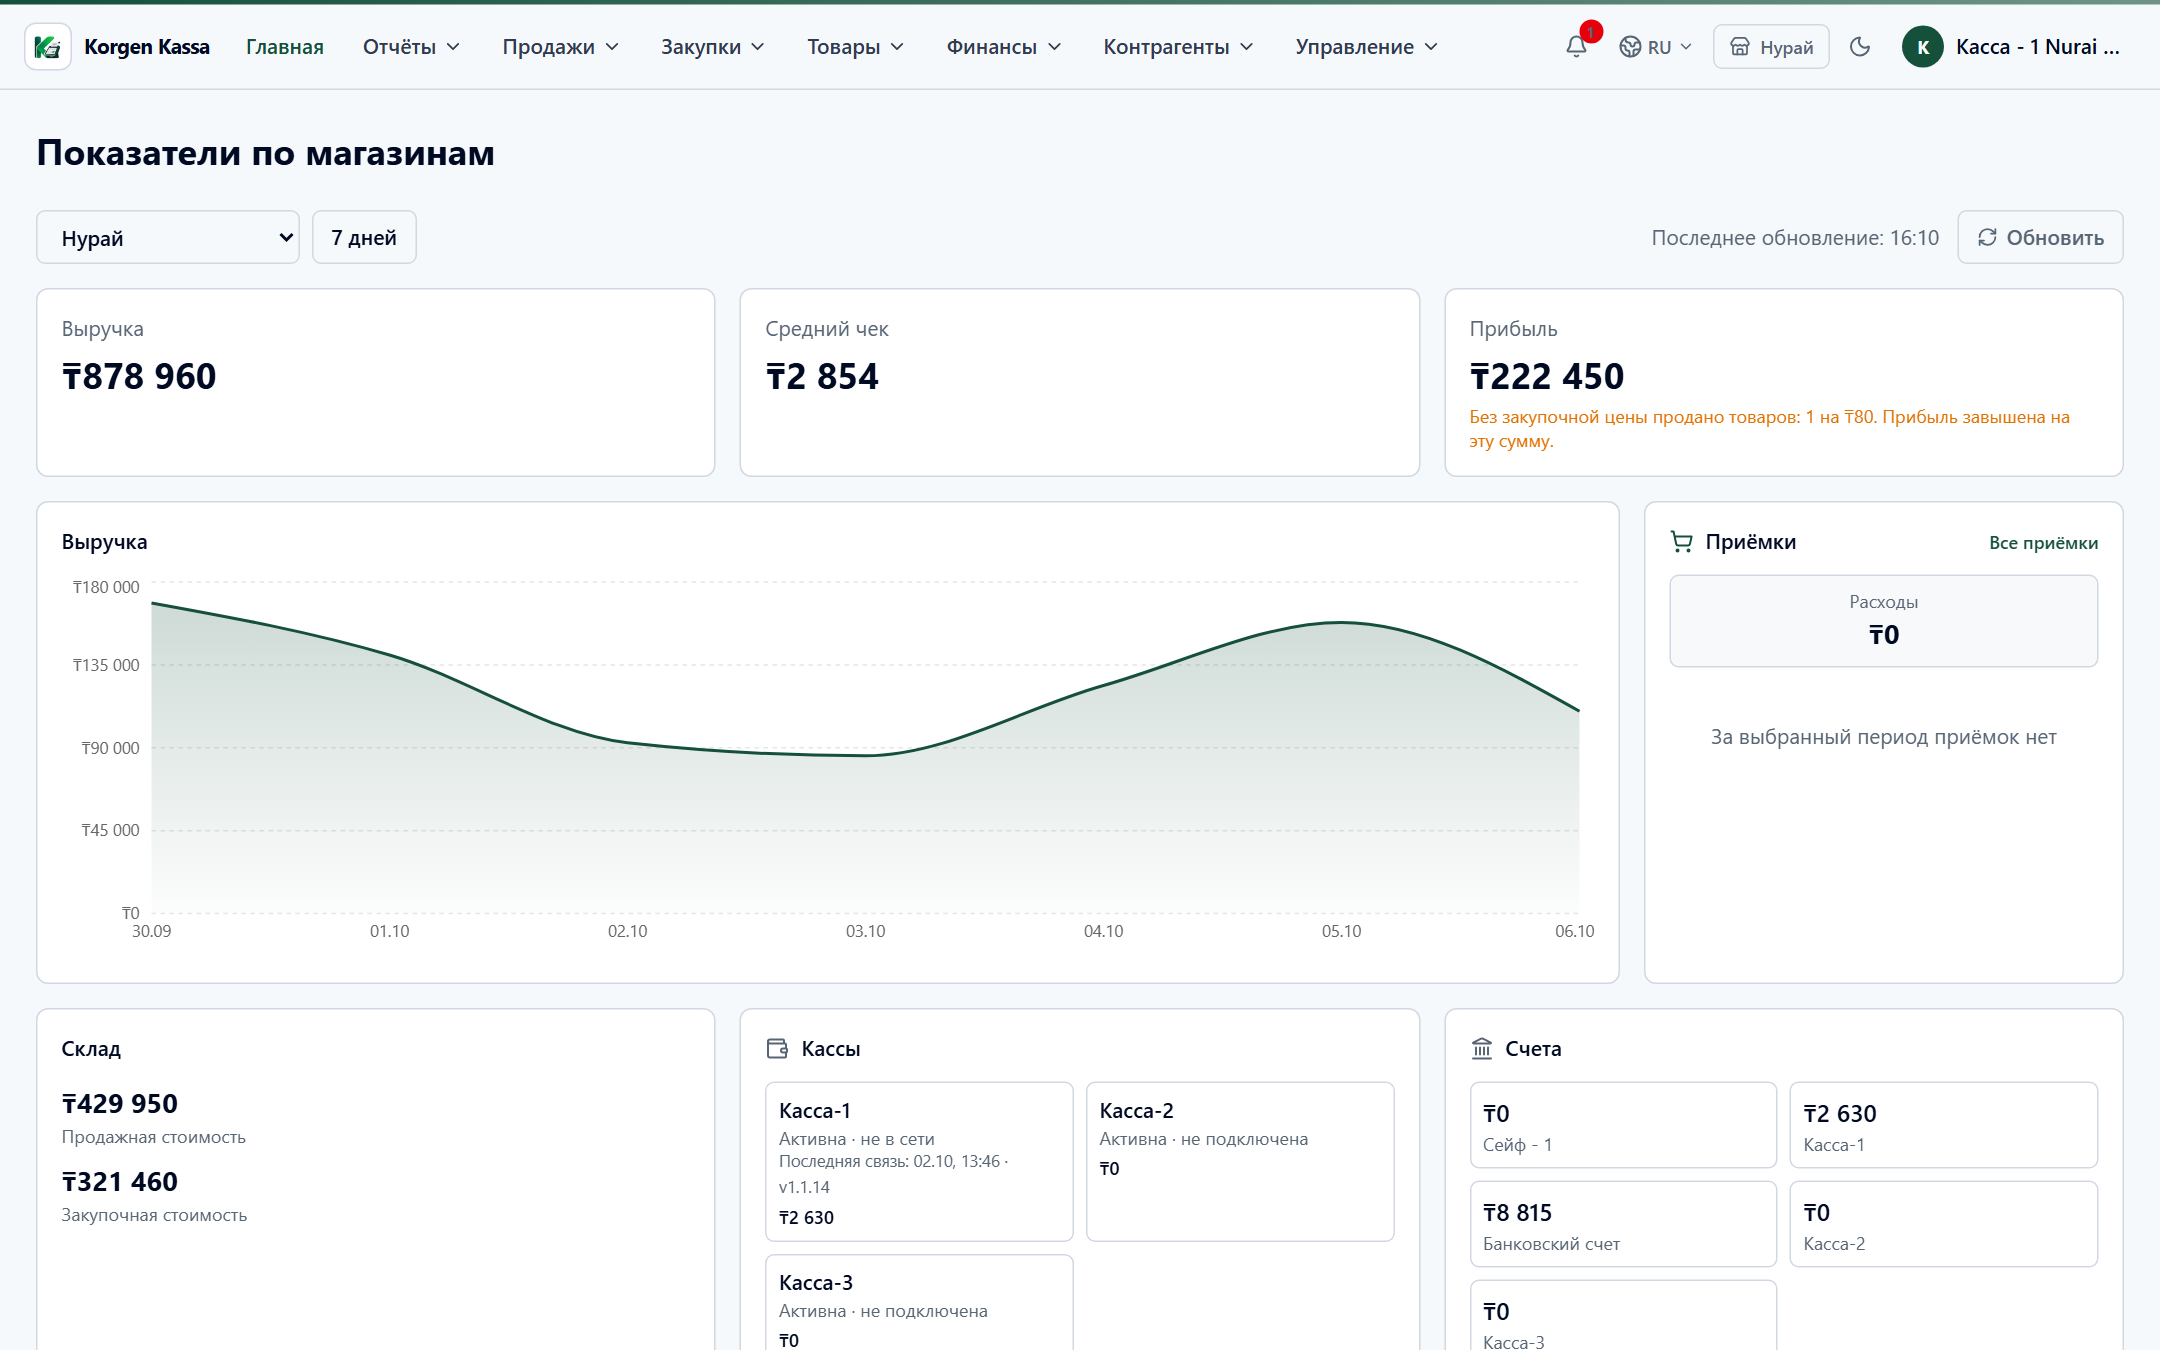
Task: Click Последнее обновление: 16:10 text
Action: click(x=1795, y=238)
